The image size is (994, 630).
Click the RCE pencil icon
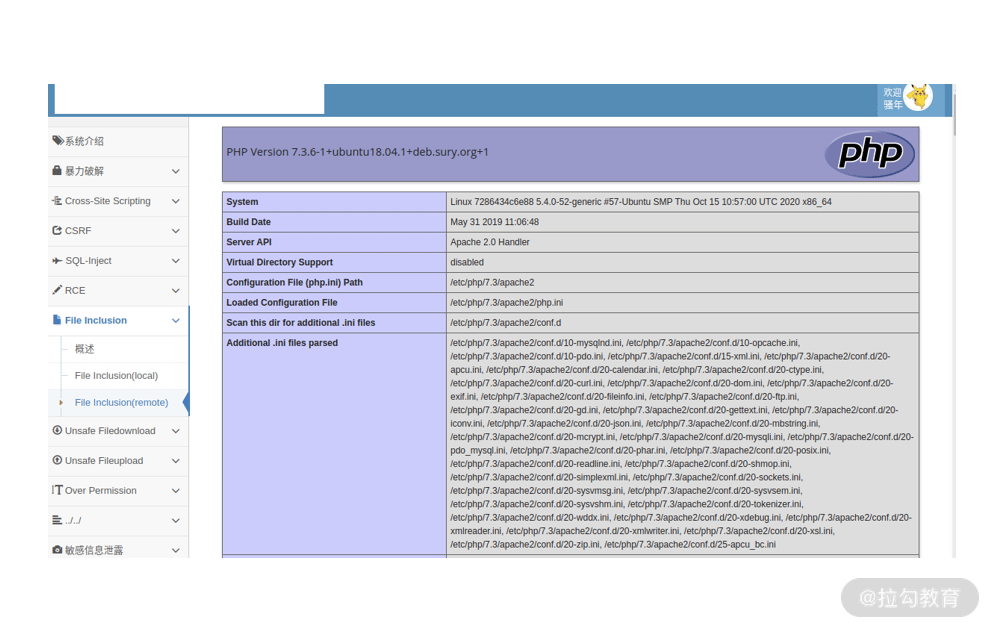coord(57,290)
